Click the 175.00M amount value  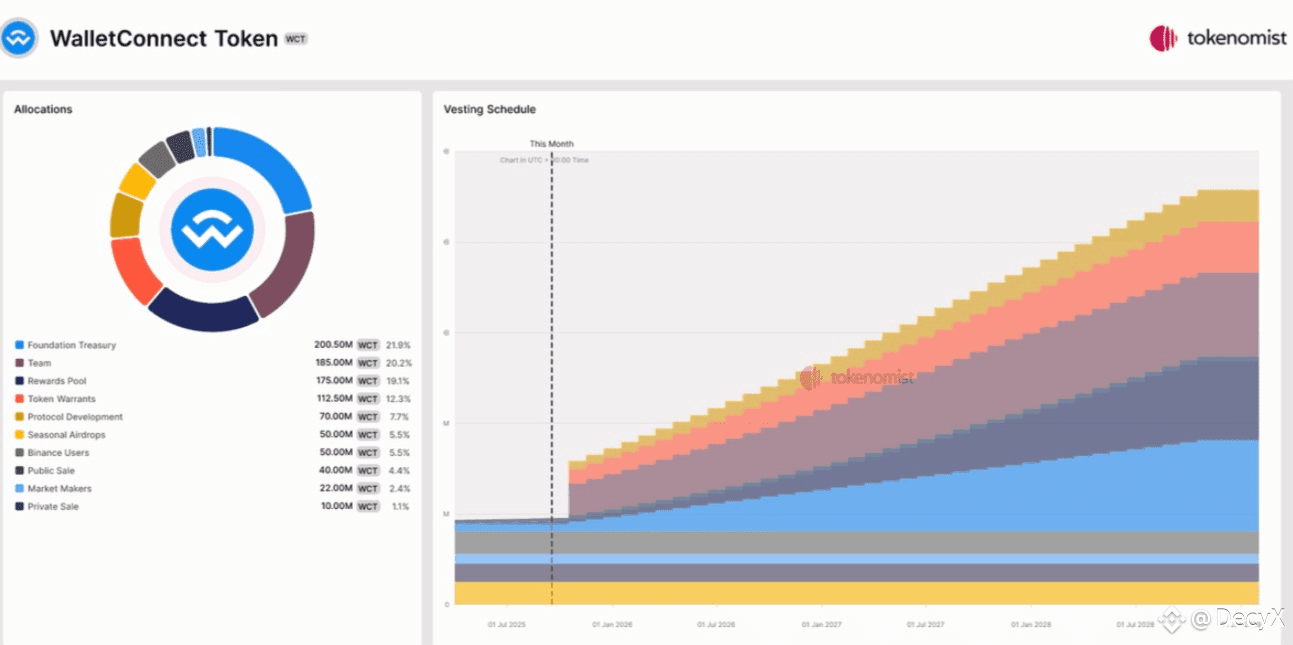(333, 381)
